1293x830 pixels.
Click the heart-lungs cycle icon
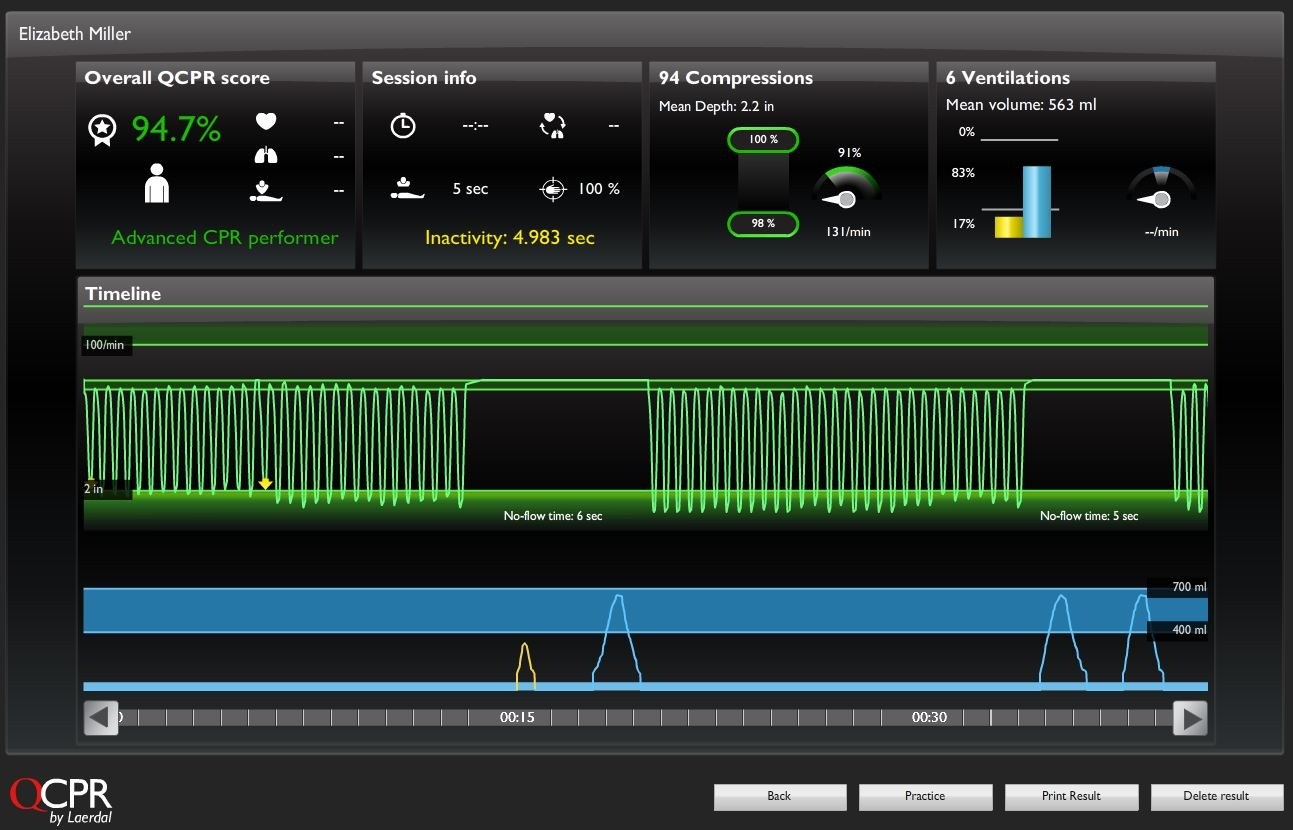pos(551,125)
